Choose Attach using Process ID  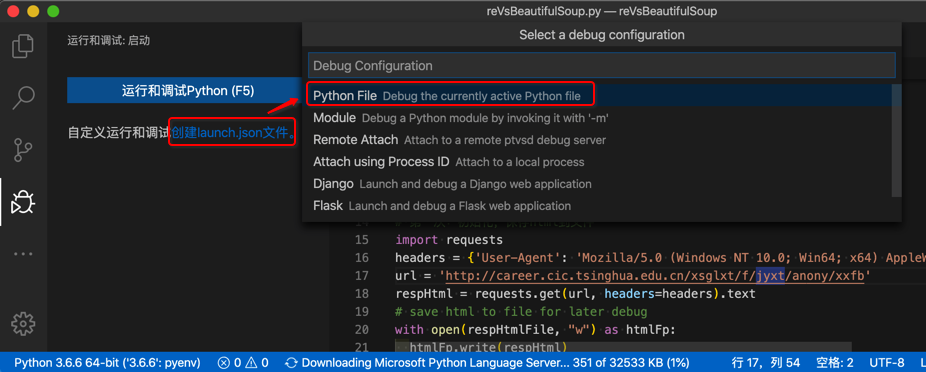click(597, 162)
